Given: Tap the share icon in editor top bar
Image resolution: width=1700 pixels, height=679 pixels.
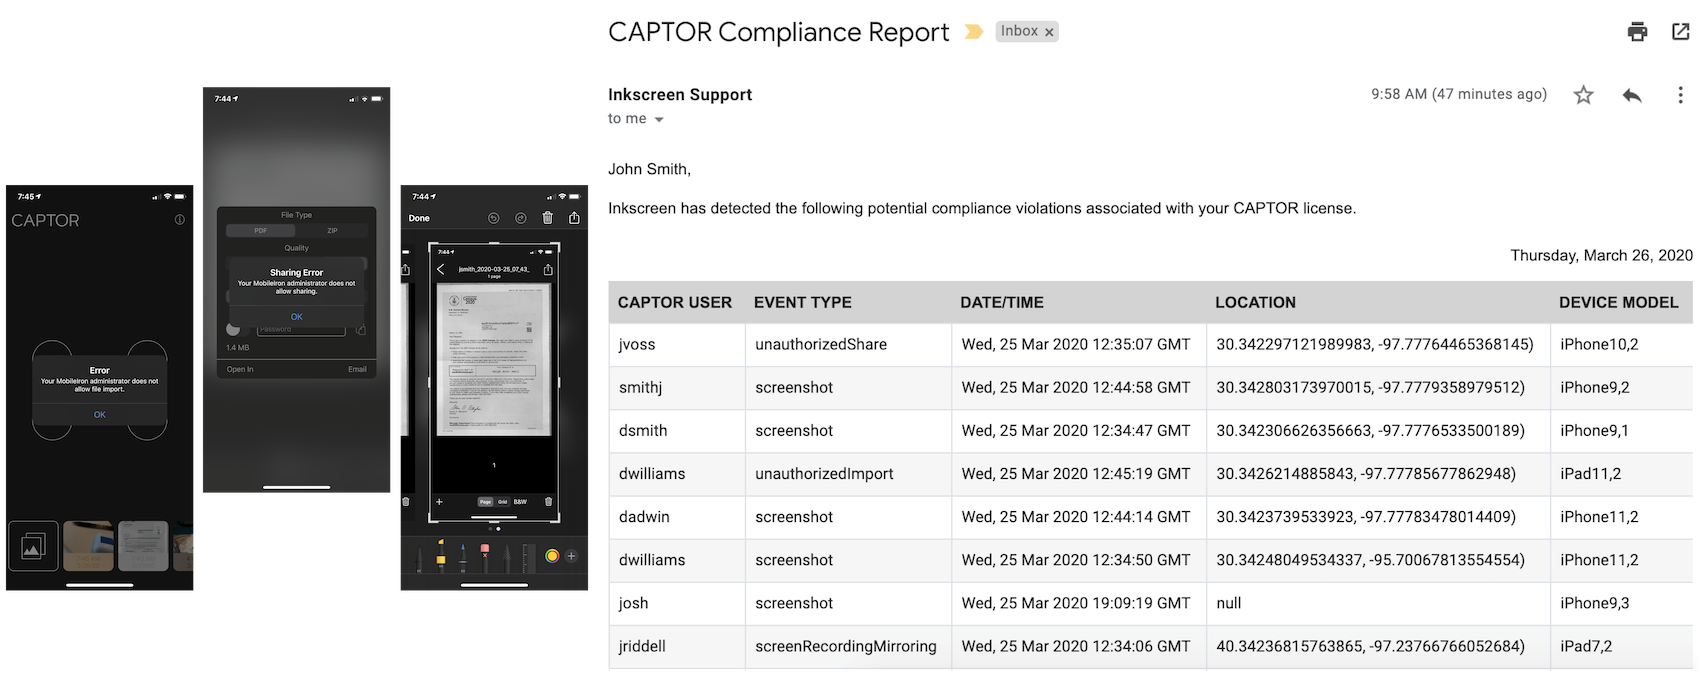Looking at the screenshot, I should (574, 218).
